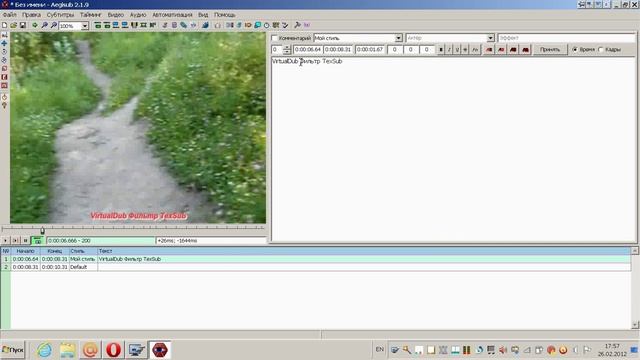
Task: Open the Spell checker icon
Action: pos(285,25)
